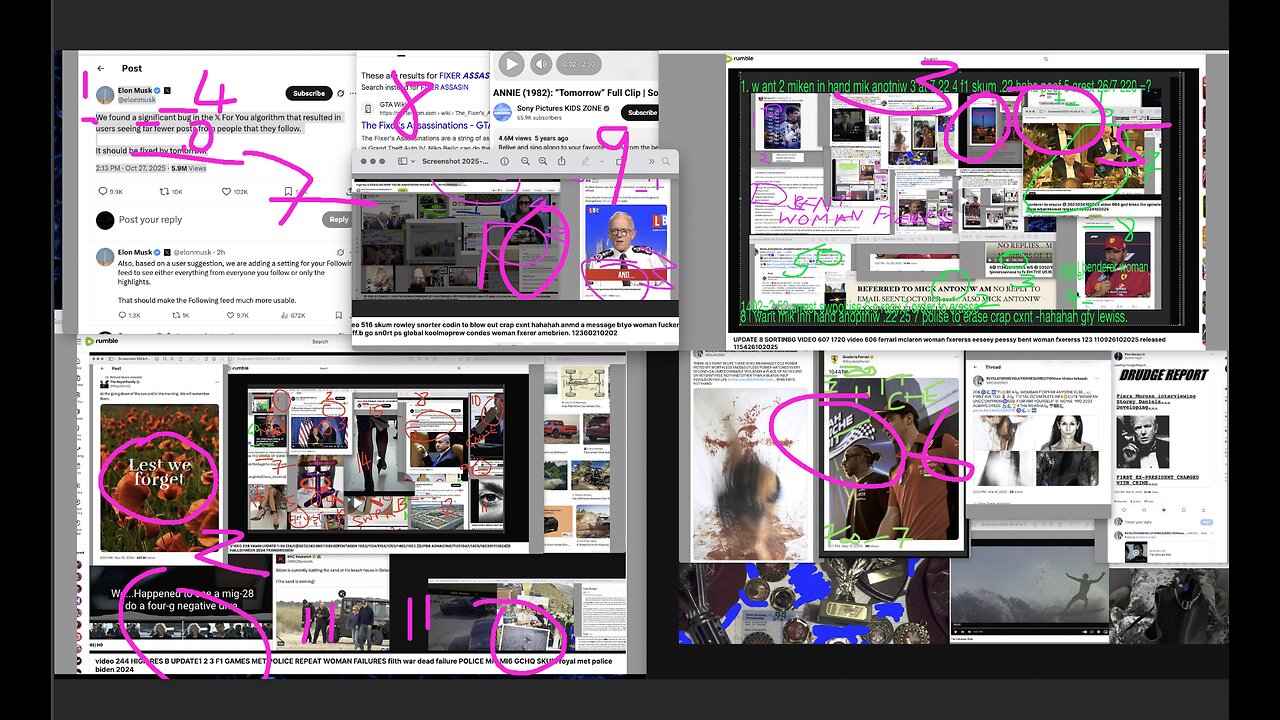The height and width of the screenshot is (720, 1280).
Task: Open the 5.9M Views count text
Action: click(189, 168)
